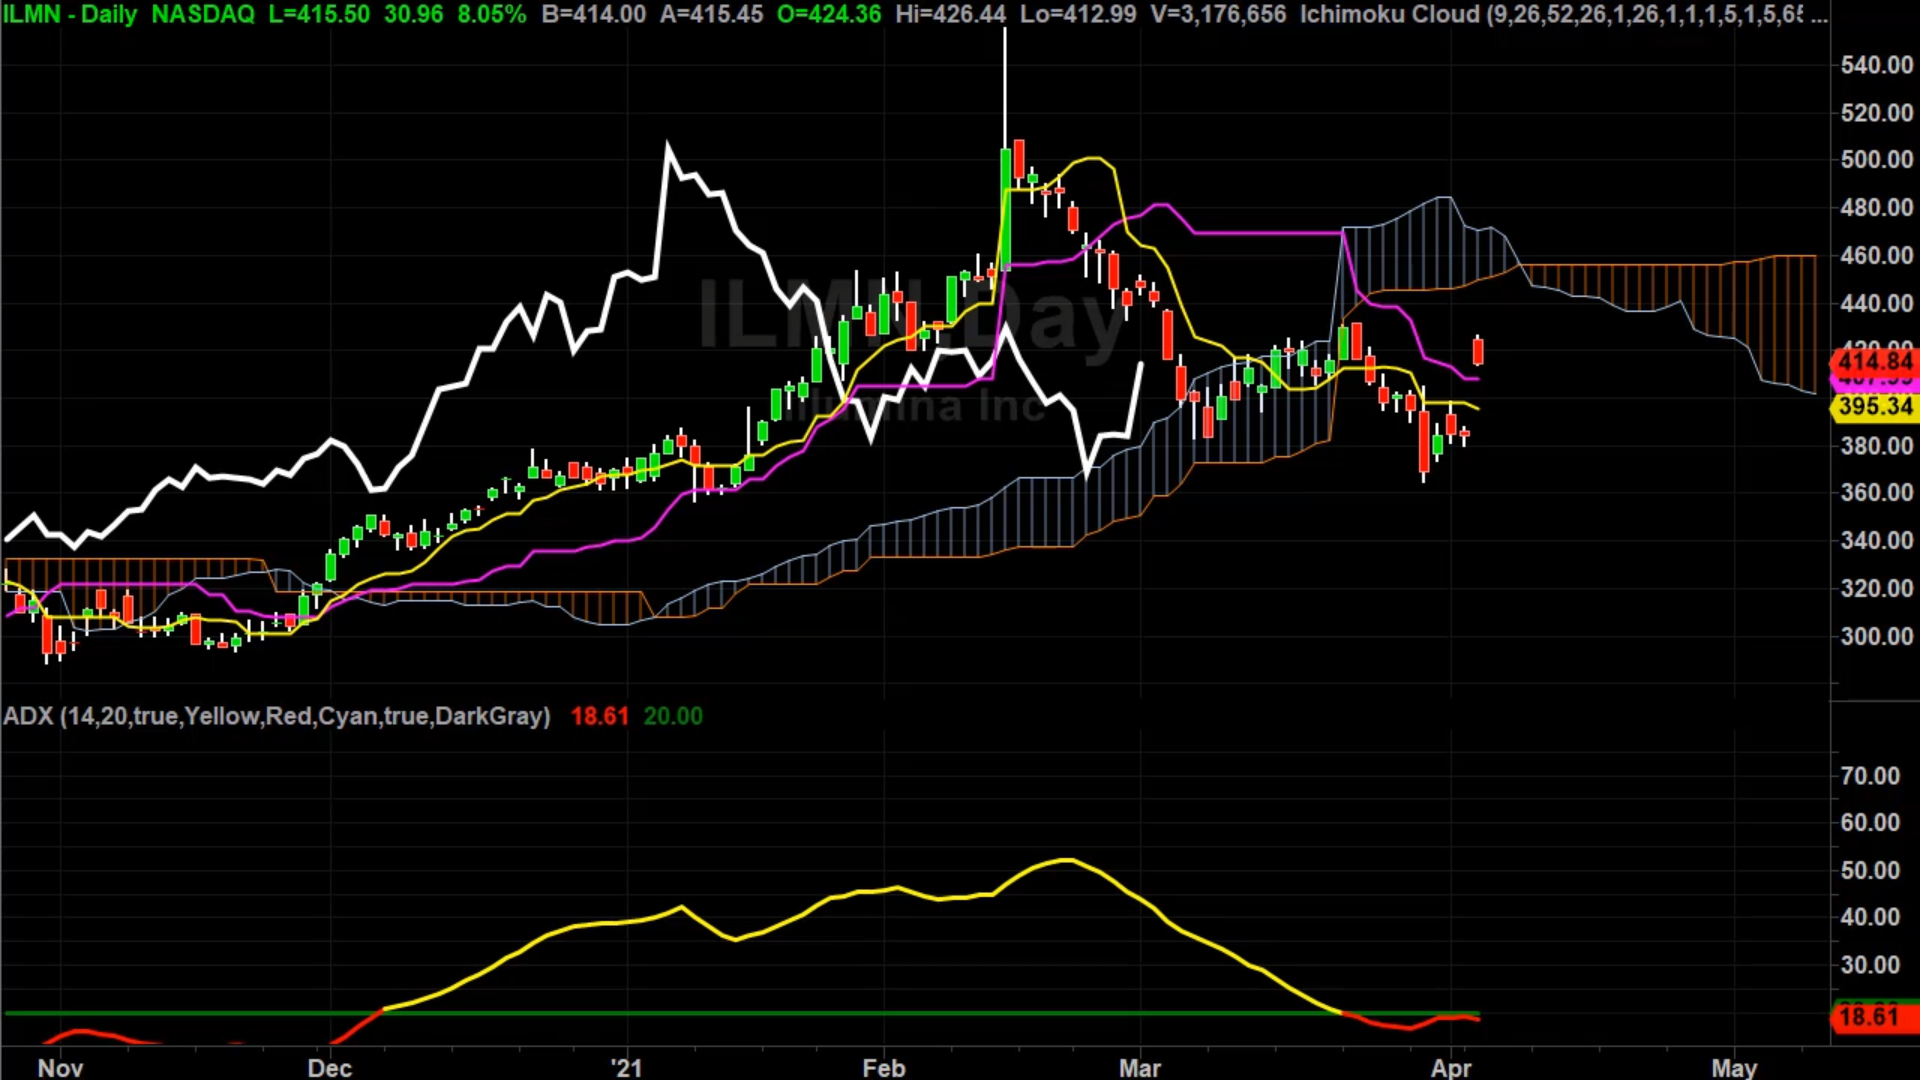Viewport: 1920px width, 1080px height.
Task: Click the 500.00 price axis label
Action: tap(1877, 160)
